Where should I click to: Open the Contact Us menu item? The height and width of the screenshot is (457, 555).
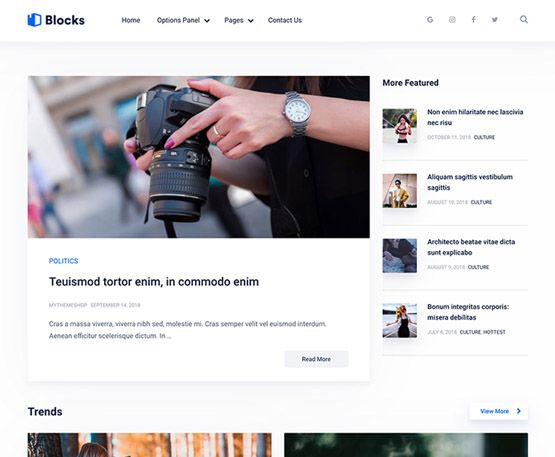click(x=285, y=20)
